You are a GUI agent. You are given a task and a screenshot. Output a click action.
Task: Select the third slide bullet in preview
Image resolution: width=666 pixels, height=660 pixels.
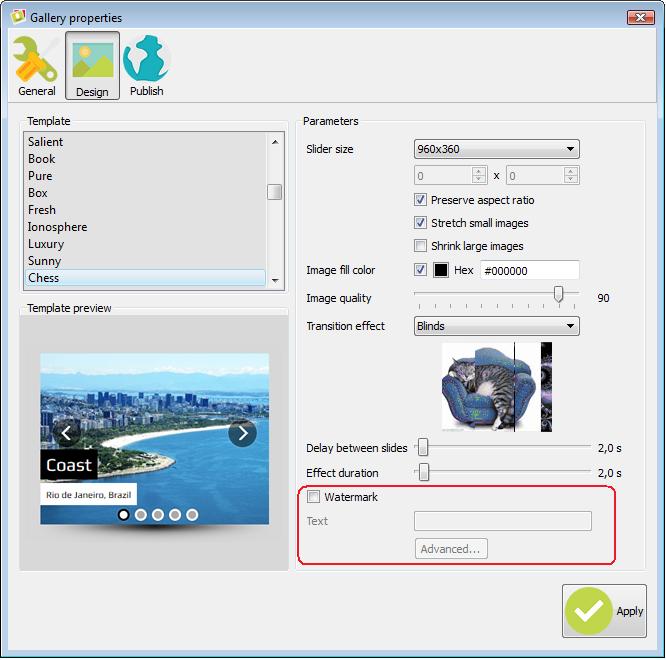coord(158,515)
